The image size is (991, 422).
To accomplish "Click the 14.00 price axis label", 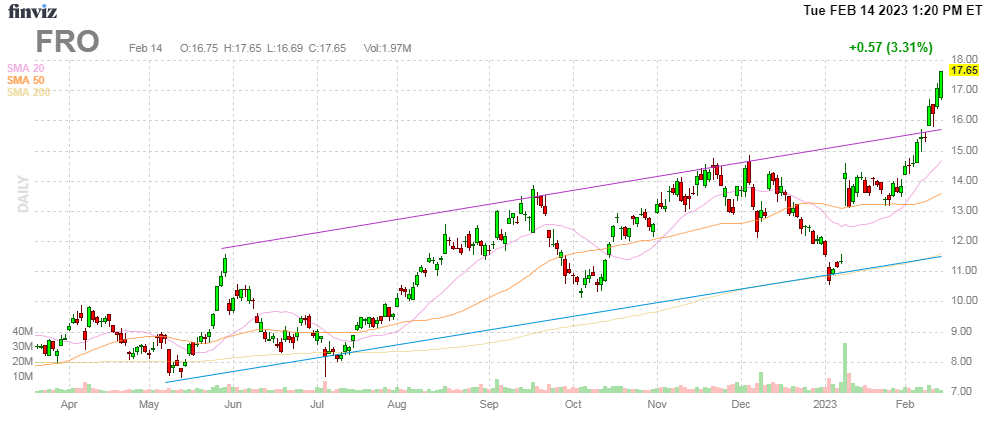I will (x=964, y=181).
